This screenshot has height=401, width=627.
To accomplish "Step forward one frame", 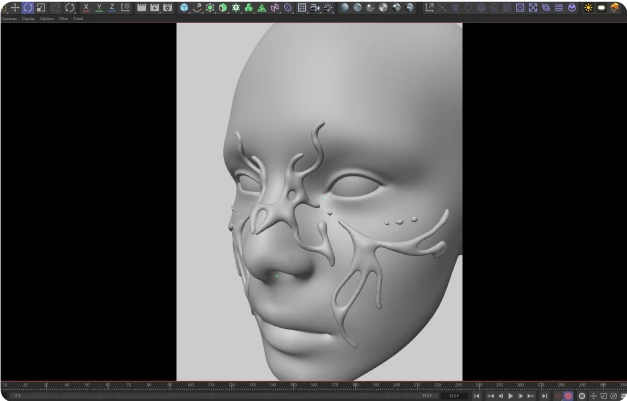I will point(521,396).
